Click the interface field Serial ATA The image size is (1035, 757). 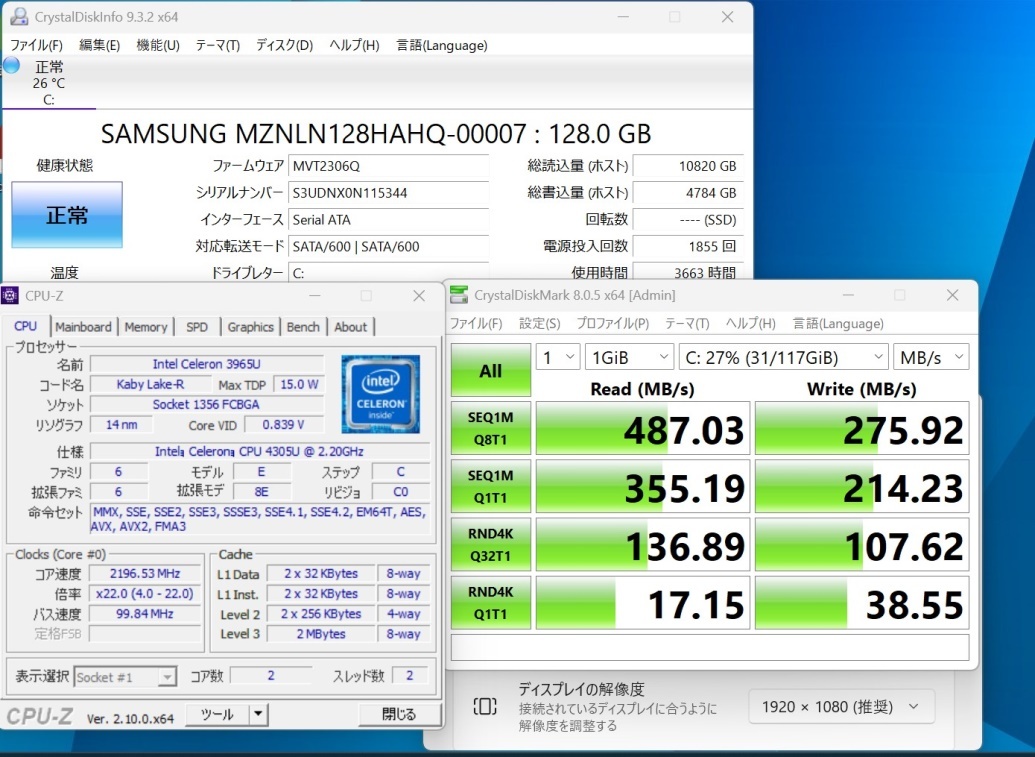click(x=388, y=220)
